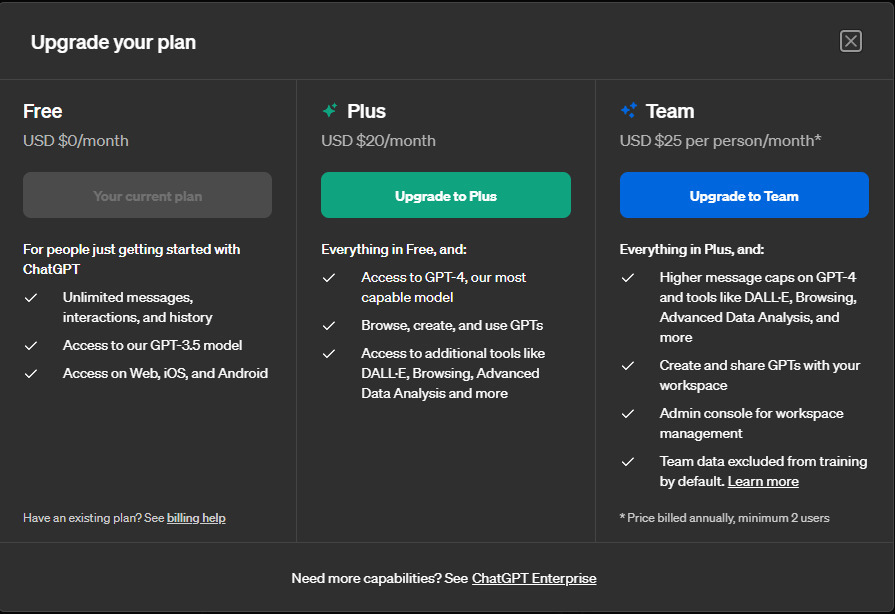Click Browse, create, and use GPTs text
The image size is (895, 614).
coord(452,325)
